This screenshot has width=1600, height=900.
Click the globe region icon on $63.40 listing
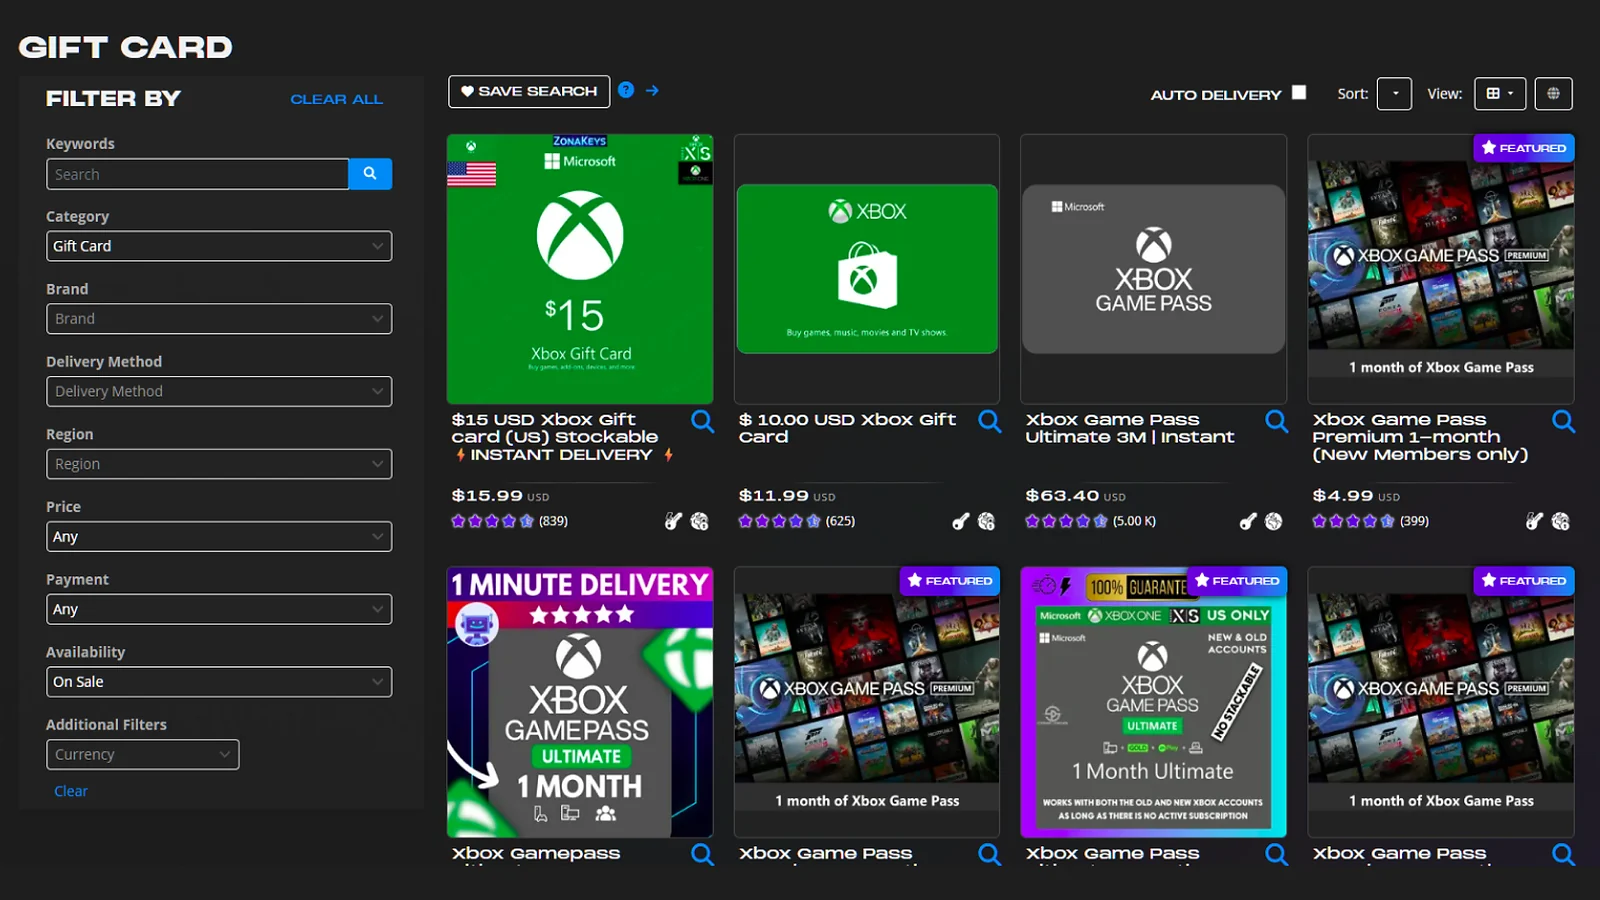coord(1274,521)
